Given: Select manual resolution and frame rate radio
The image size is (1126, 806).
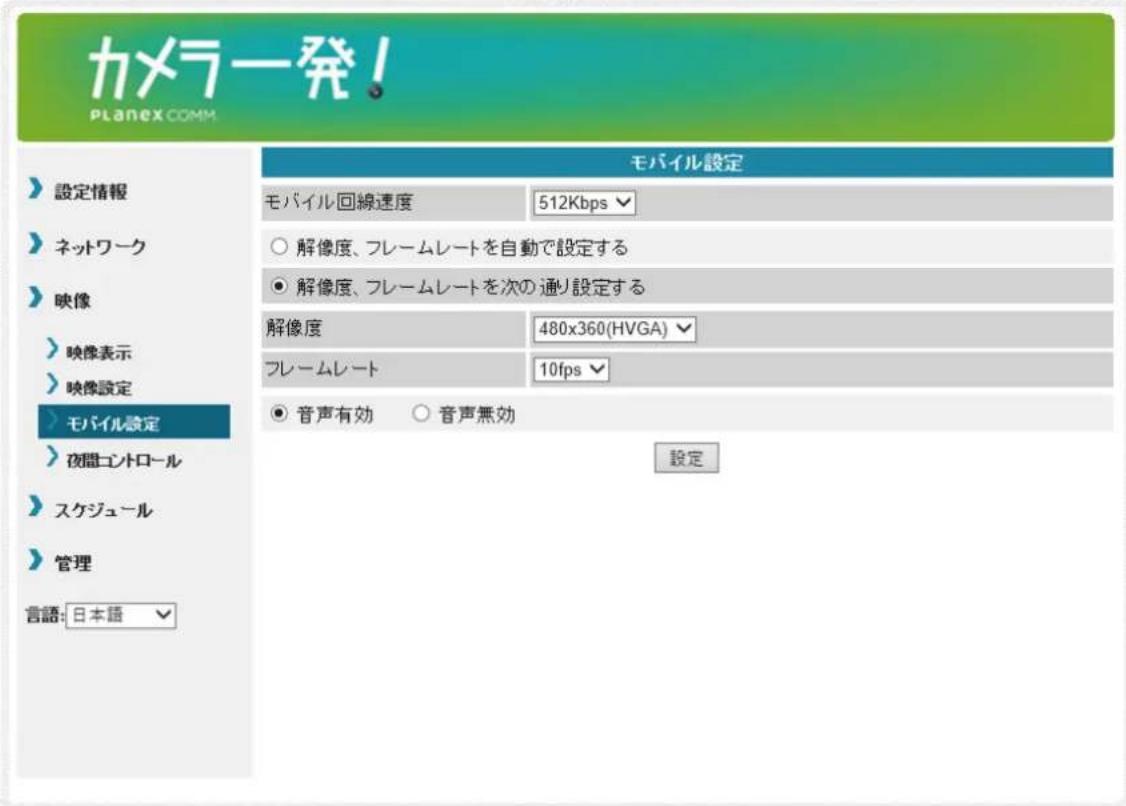Looking at the screenshot, I should pyautogui.click(x=279, y=287).
